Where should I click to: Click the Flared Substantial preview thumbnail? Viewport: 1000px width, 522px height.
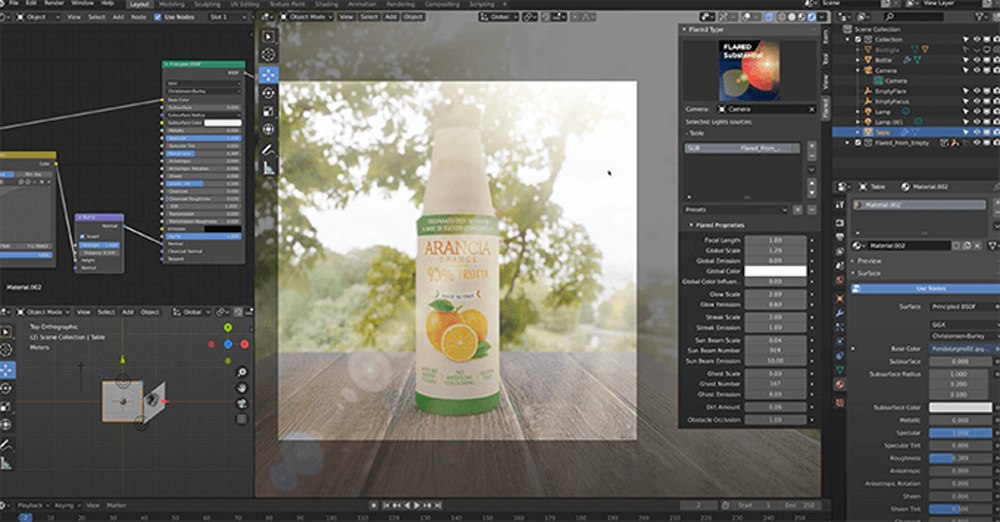click(749, 71)
